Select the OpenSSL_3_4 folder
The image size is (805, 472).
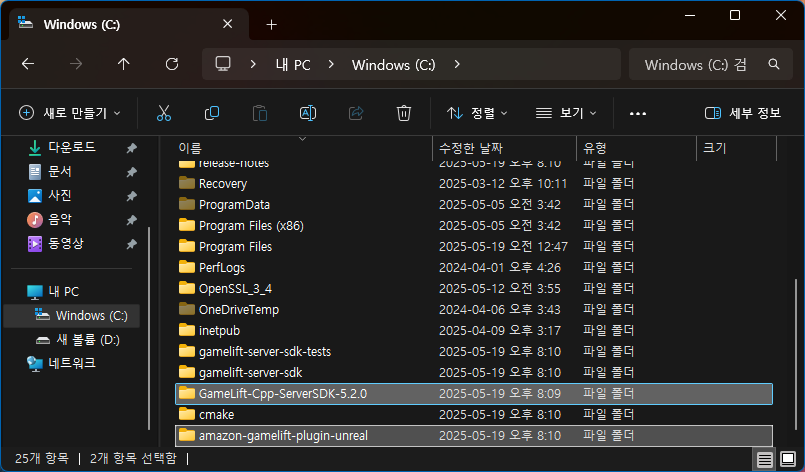click(x=473, y=289)
